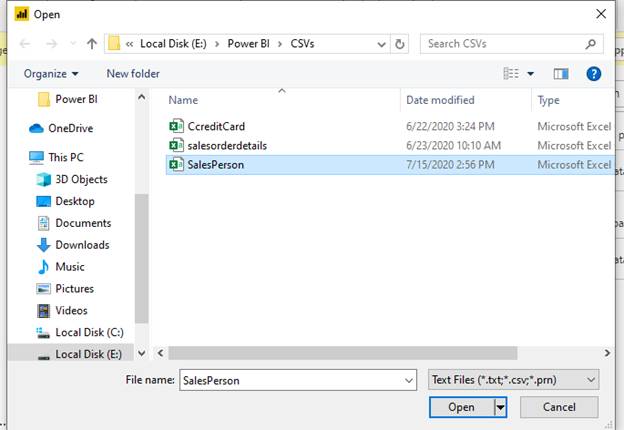
Task: Toggle the preview pane
Action: click(x=561, y=74)
